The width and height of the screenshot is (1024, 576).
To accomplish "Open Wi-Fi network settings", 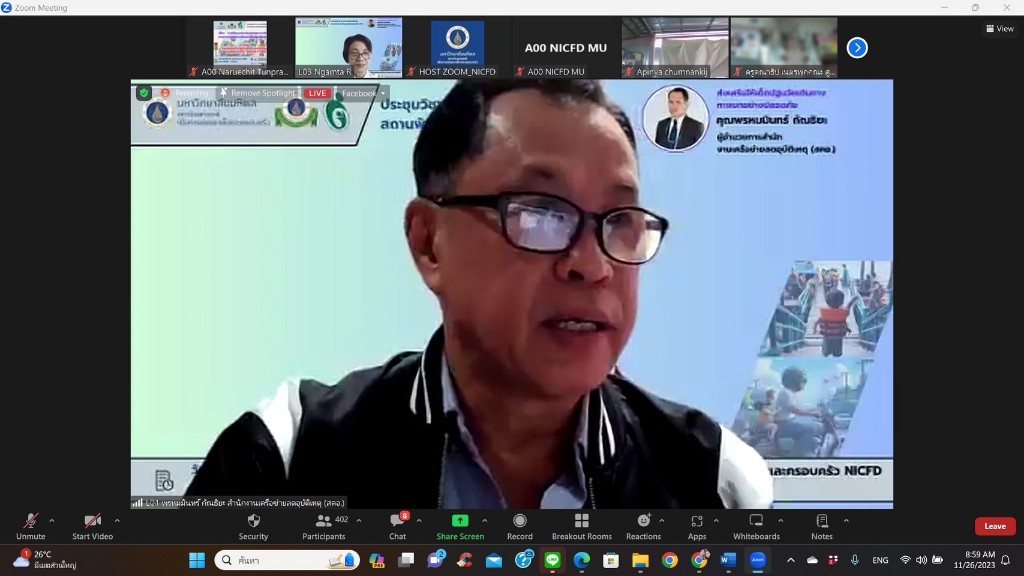I will click(x=905, y=560).
